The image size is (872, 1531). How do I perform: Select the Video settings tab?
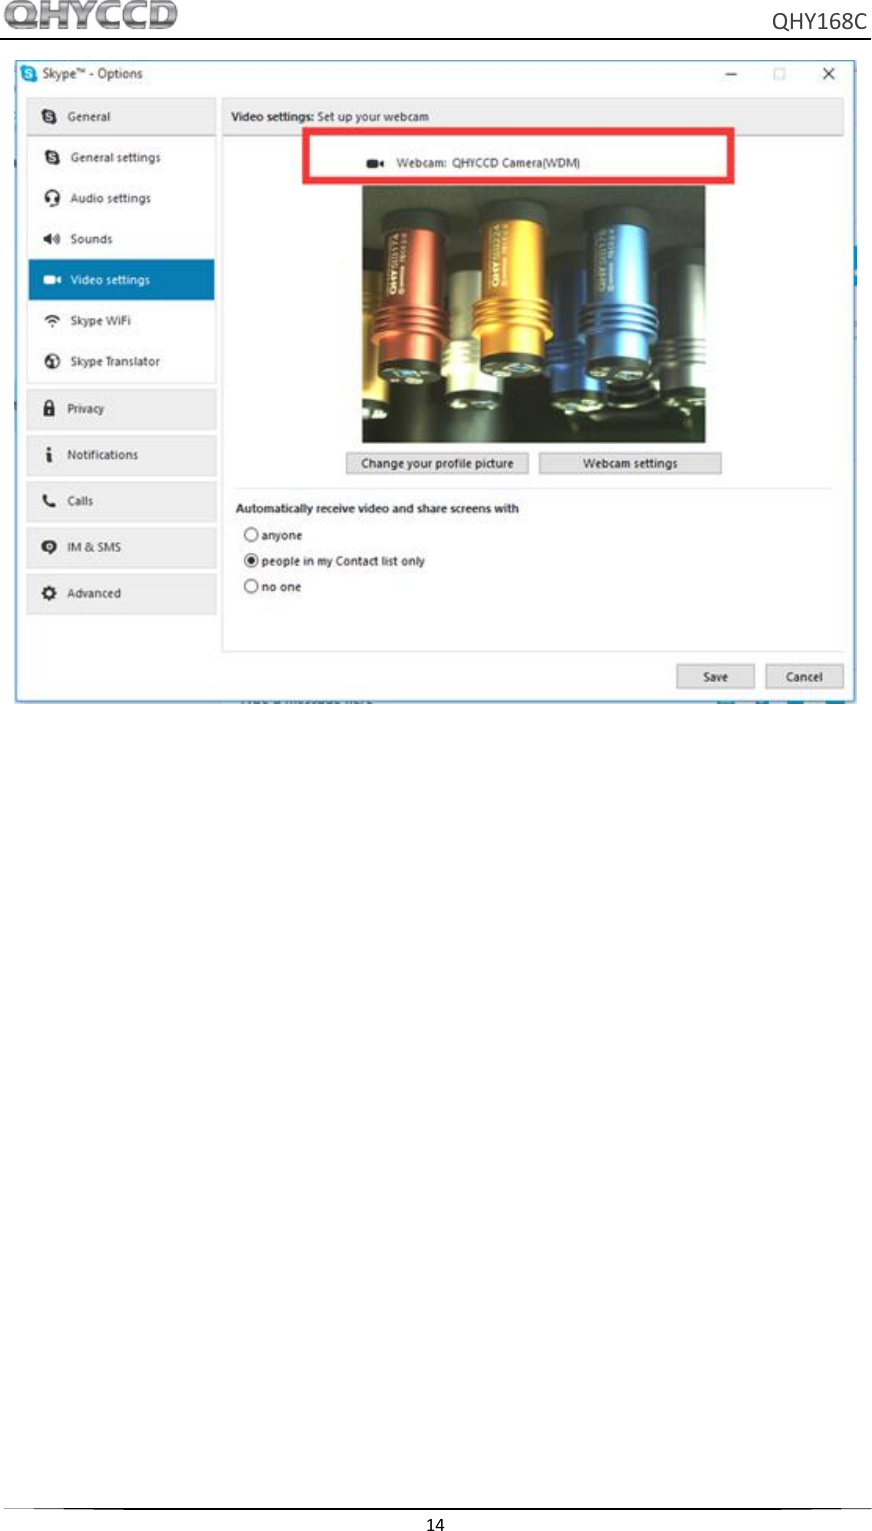(x=121, y=280)
